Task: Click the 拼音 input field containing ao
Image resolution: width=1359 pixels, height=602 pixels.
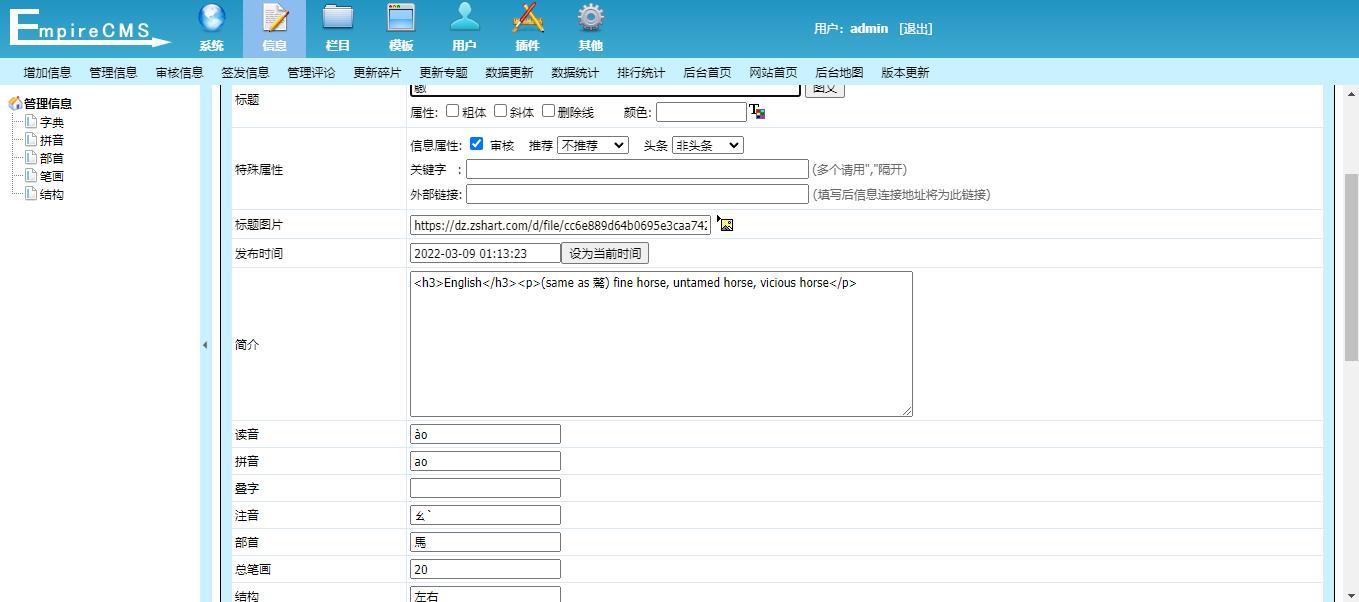Action: [x=485, y=461]
